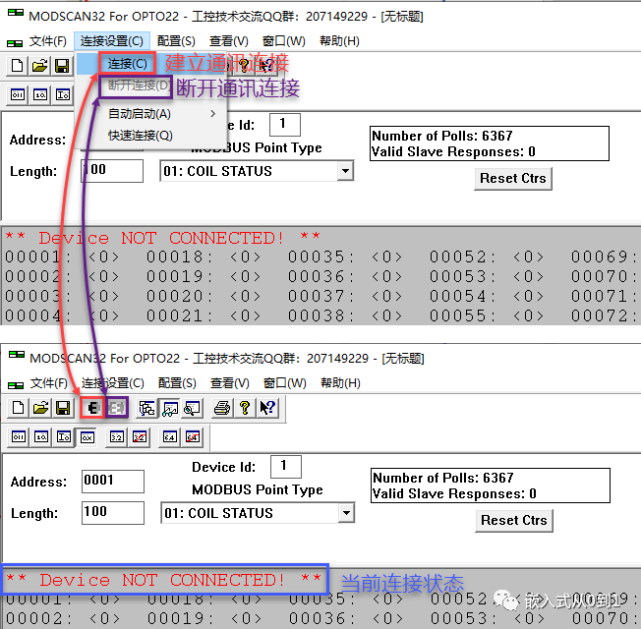Click Number of Polls: 6367 in upper window

[x=442, y=136]
